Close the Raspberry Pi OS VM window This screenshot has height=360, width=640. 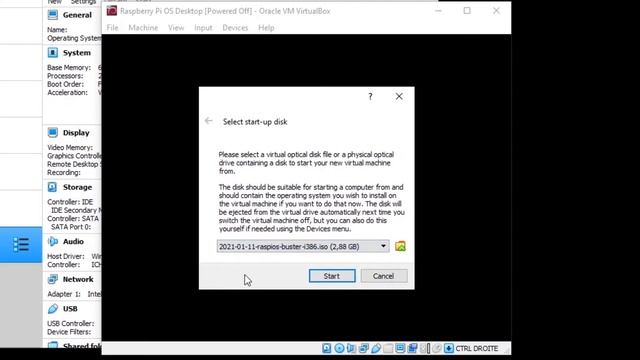point(496,11)
